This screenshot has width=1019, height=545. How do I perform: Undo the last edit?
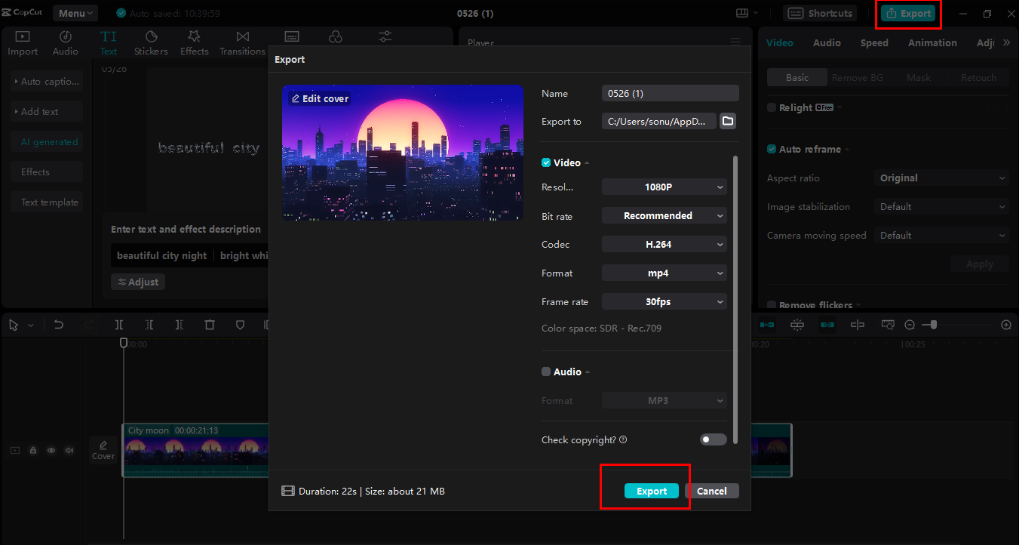[x=58, y=325]
